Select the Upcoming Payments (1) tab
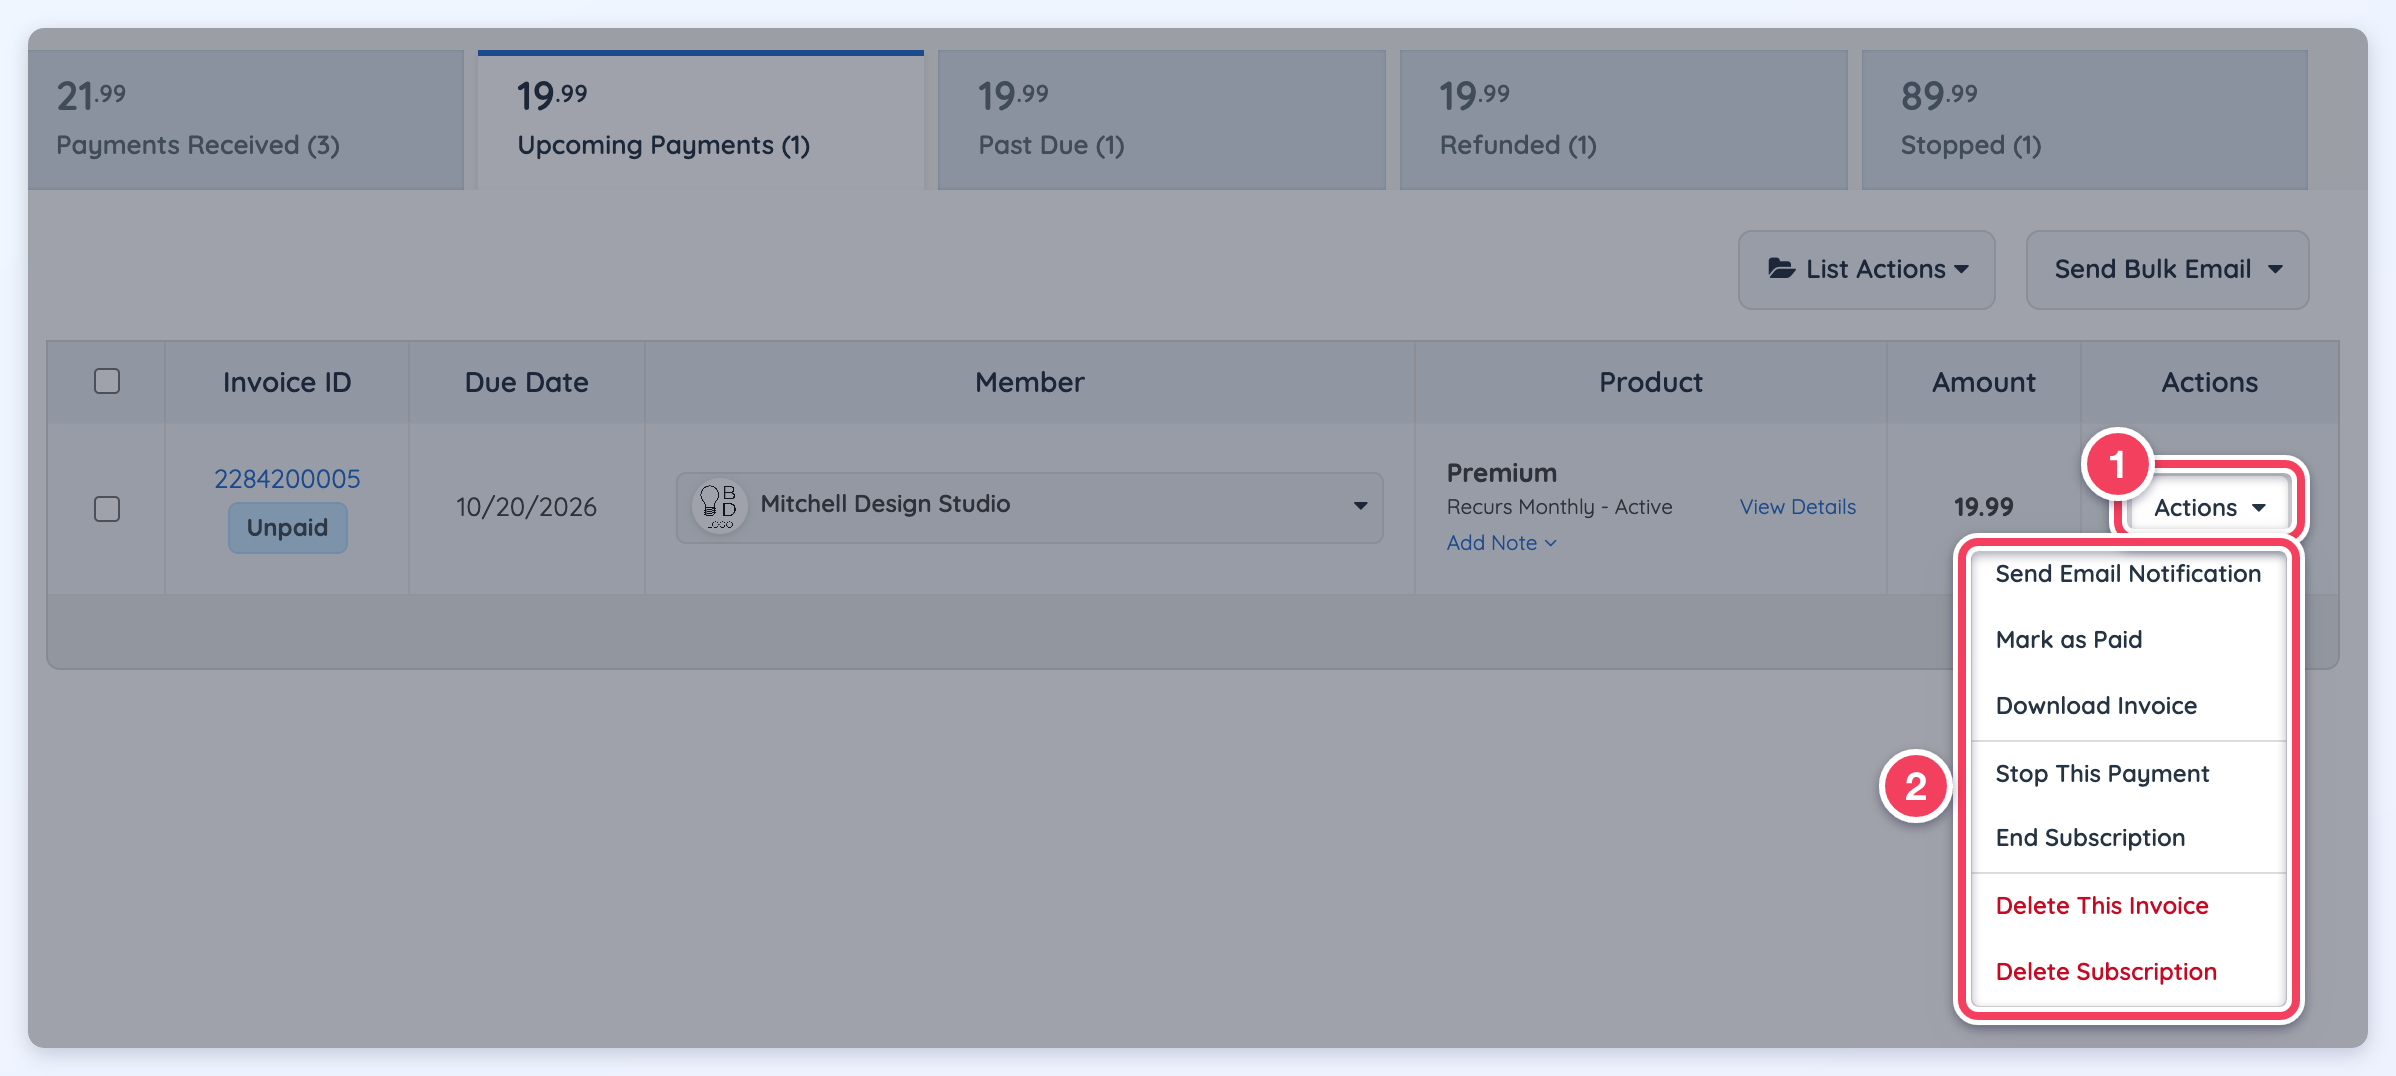The height and width of the screenshot is (1076, 2396). click(x=701, y=120)
